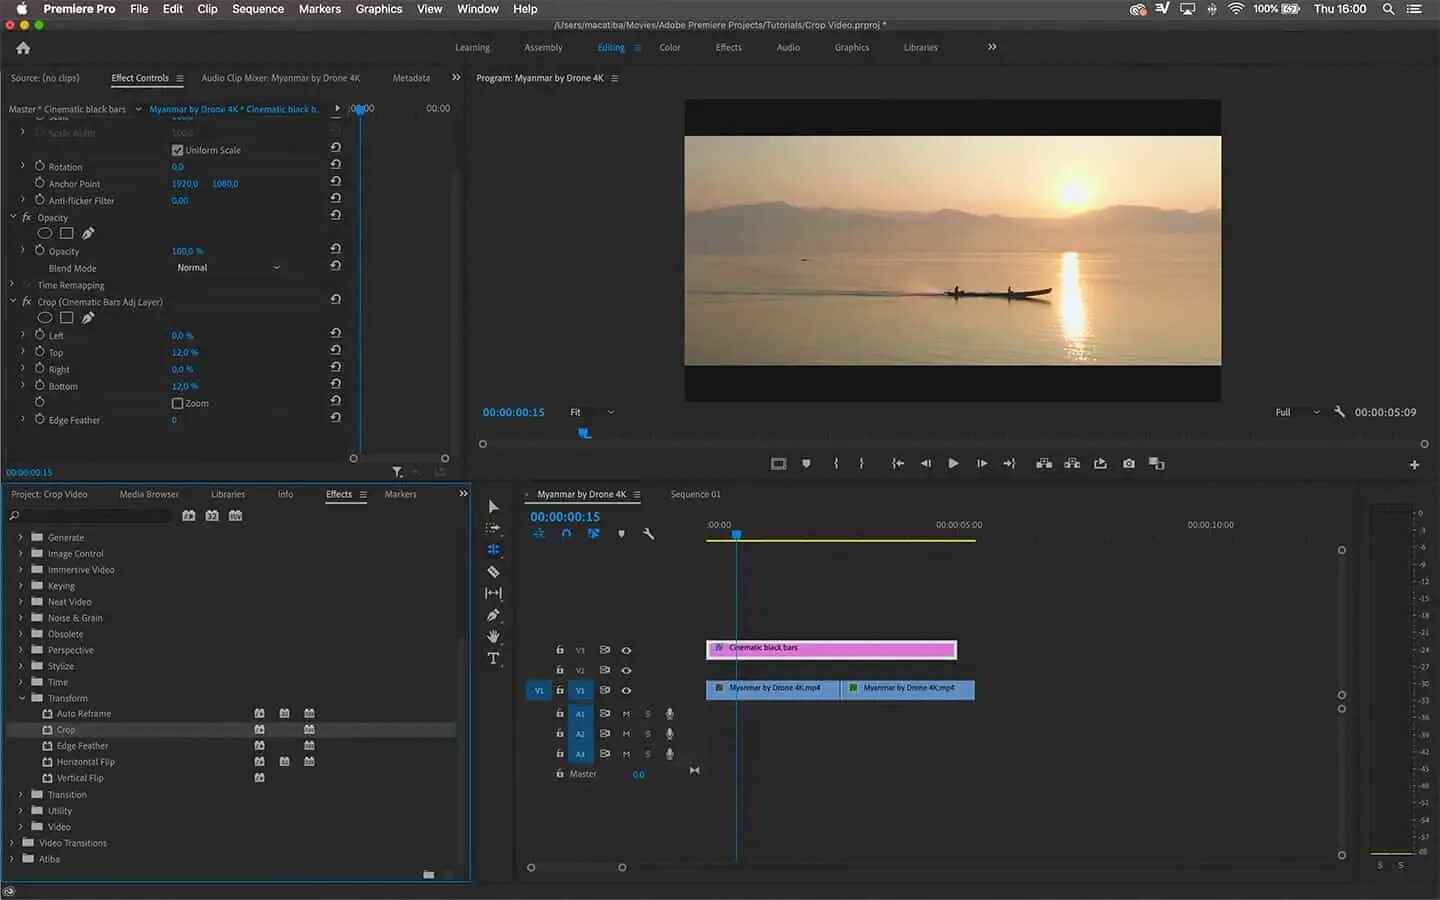
Task: Hide track V3 with the eye toggle
Action: (626, 650)
